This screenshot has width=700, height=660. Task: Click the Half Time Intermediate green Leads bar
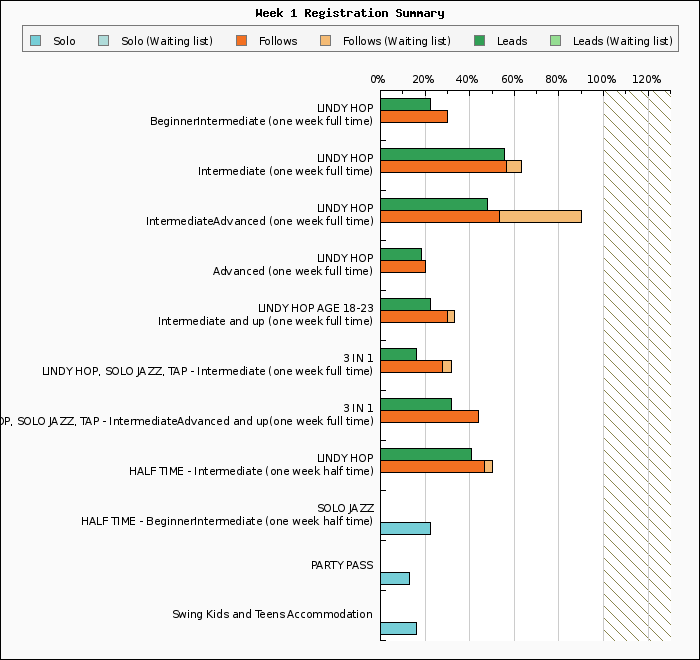(x=426, y=454)
